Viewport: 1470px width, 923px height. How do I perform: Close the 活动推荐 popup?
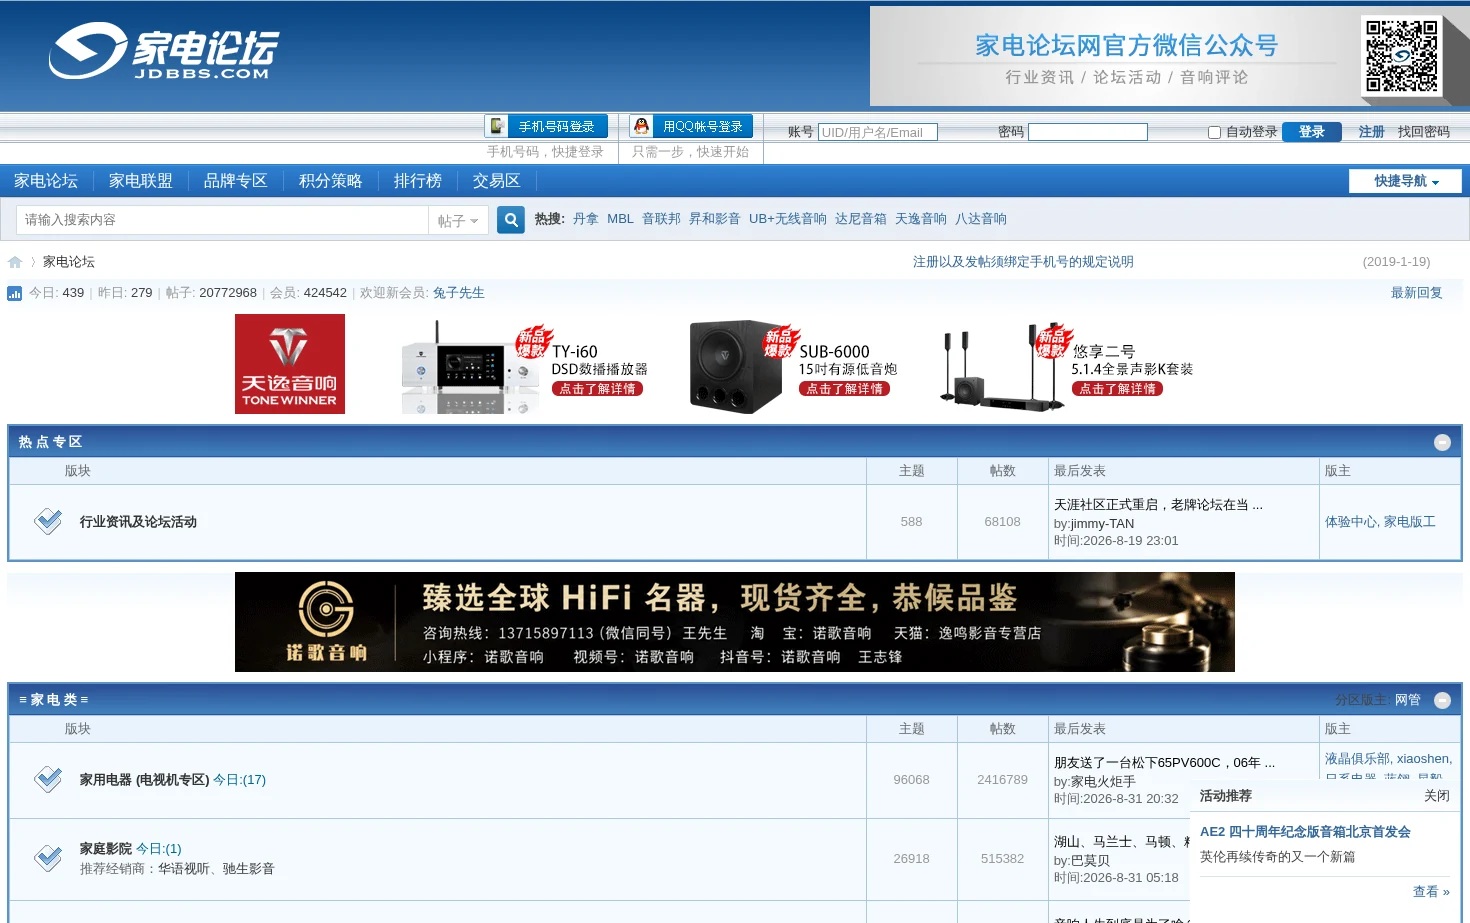coord(1437,796)
